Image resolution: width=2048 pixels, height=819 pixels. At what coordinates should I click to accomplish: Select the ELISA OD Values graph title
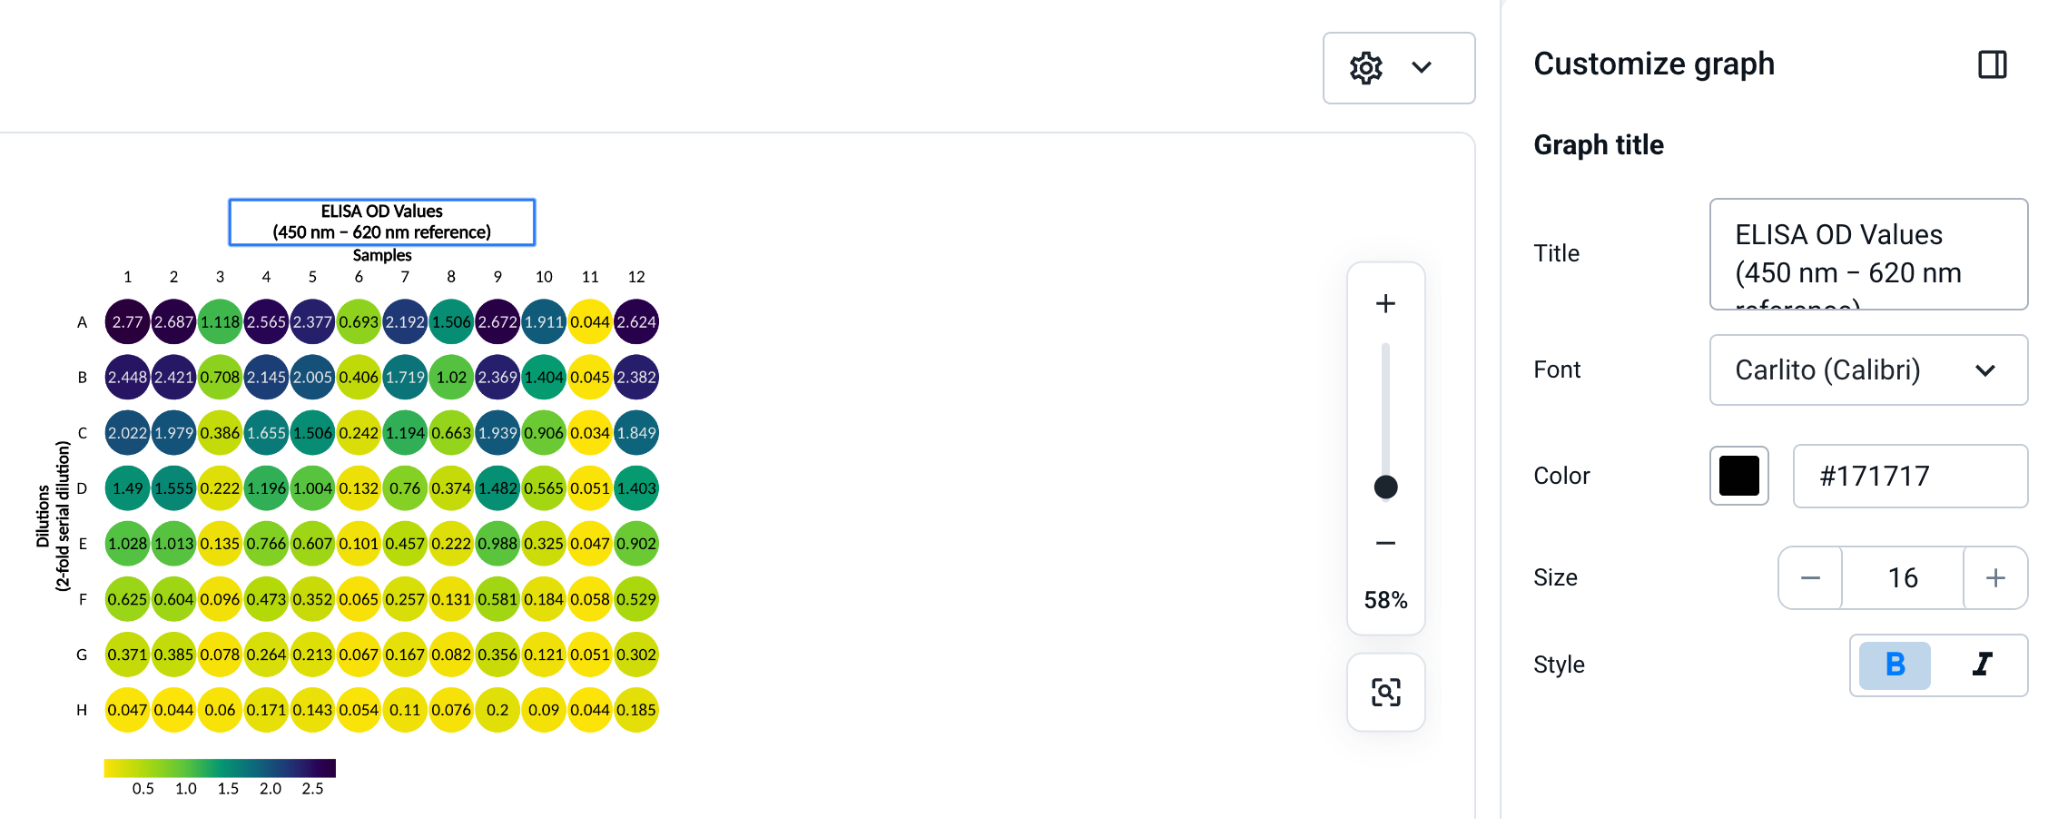tap(382, 222)
